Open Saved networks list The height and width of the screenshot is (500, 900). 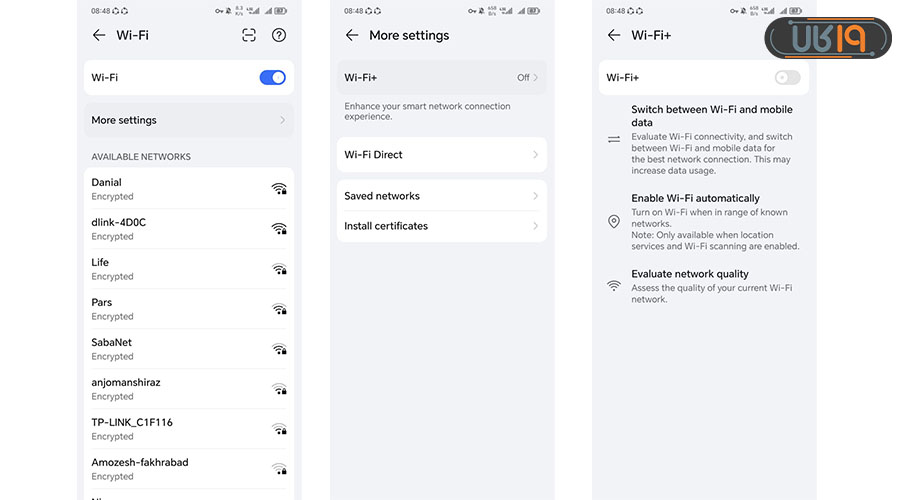[441, 196]
